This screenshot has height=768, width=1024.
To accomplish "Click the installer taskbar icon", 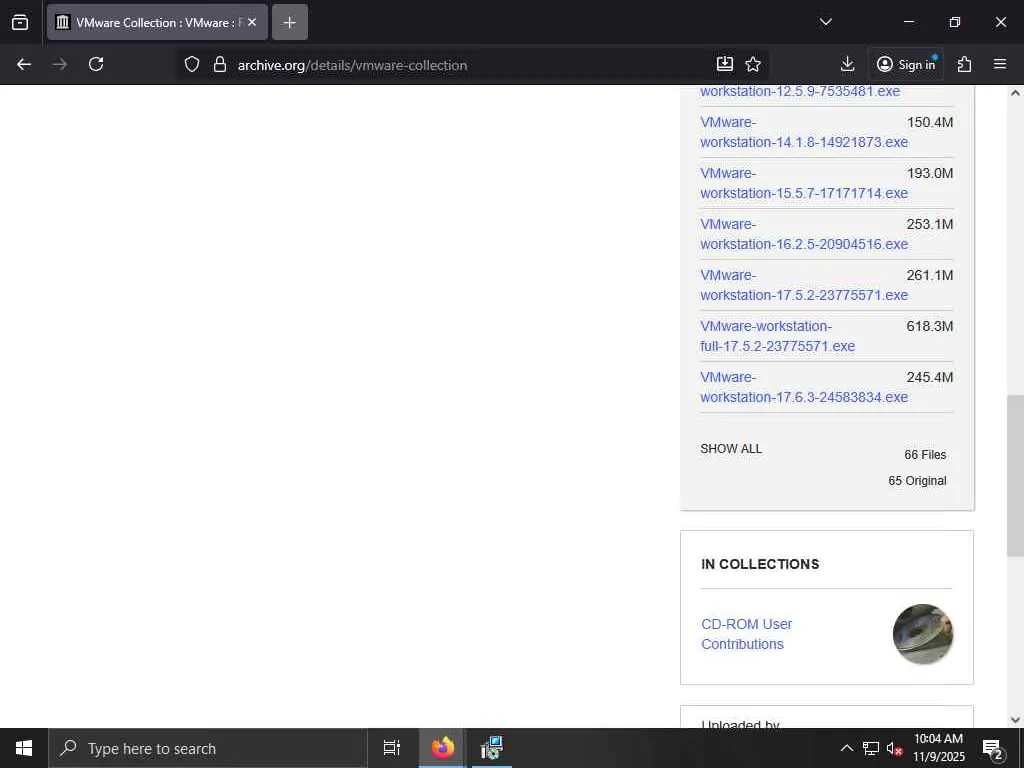I will click(x=490, y=748).
